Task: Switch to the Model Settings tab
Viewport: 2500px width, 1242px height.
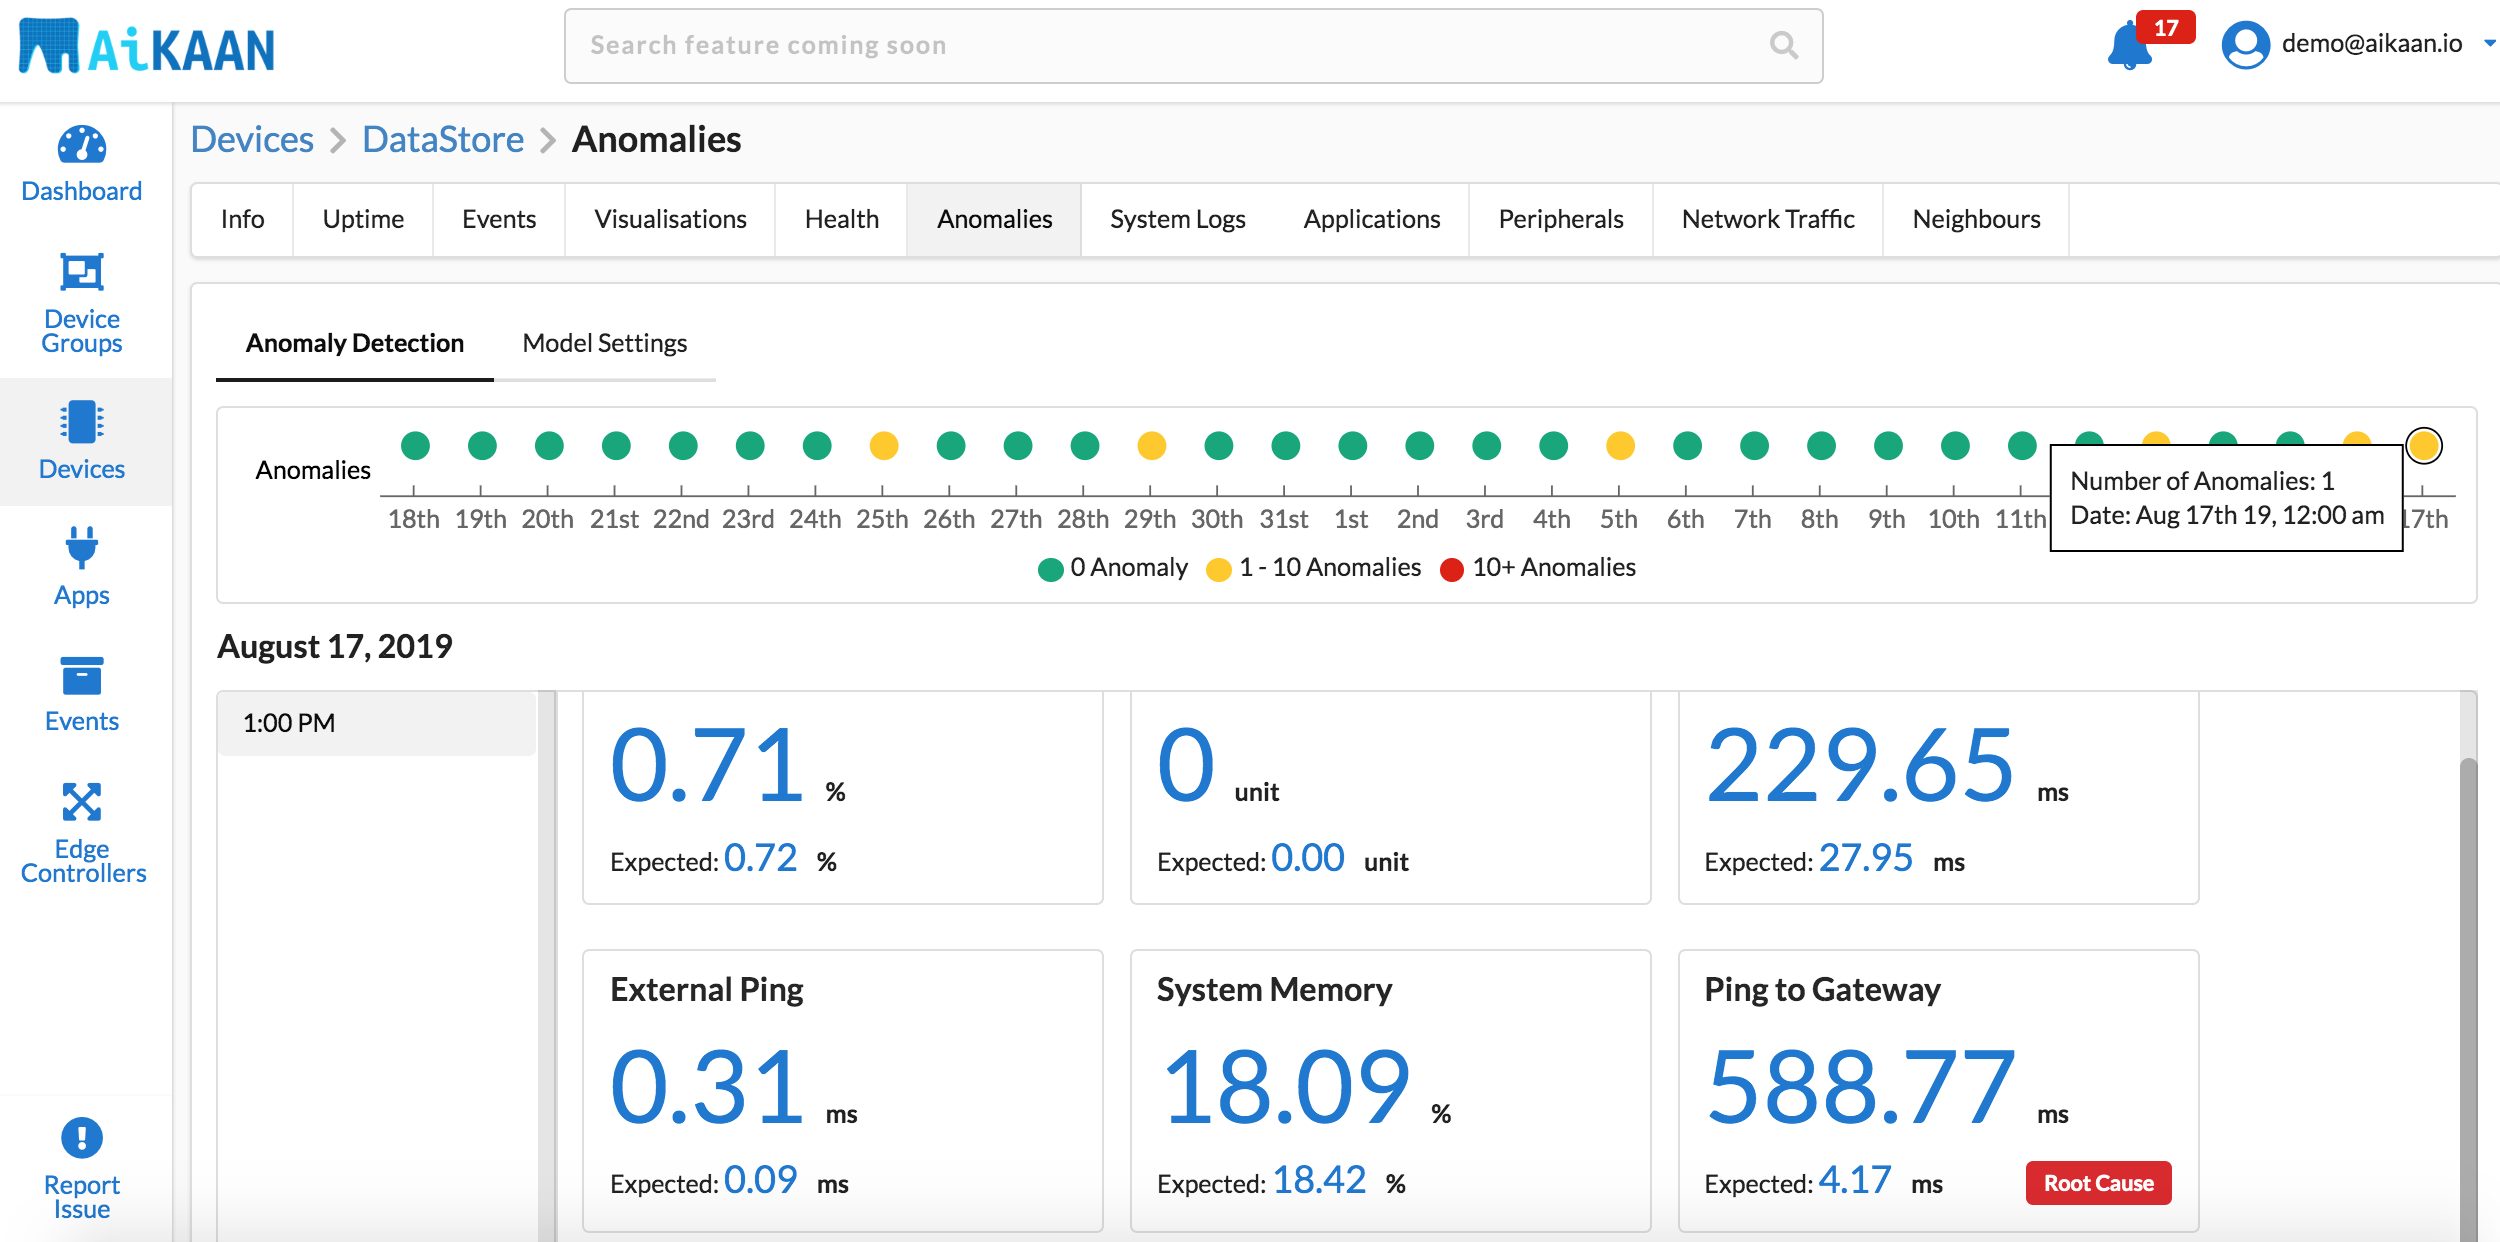Action: pos(604,343)
